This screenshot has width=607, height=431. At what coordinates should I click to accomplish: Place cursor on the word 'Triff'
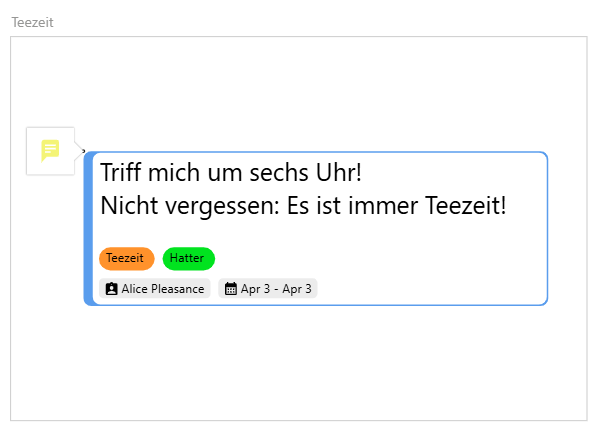coord(120,172)
